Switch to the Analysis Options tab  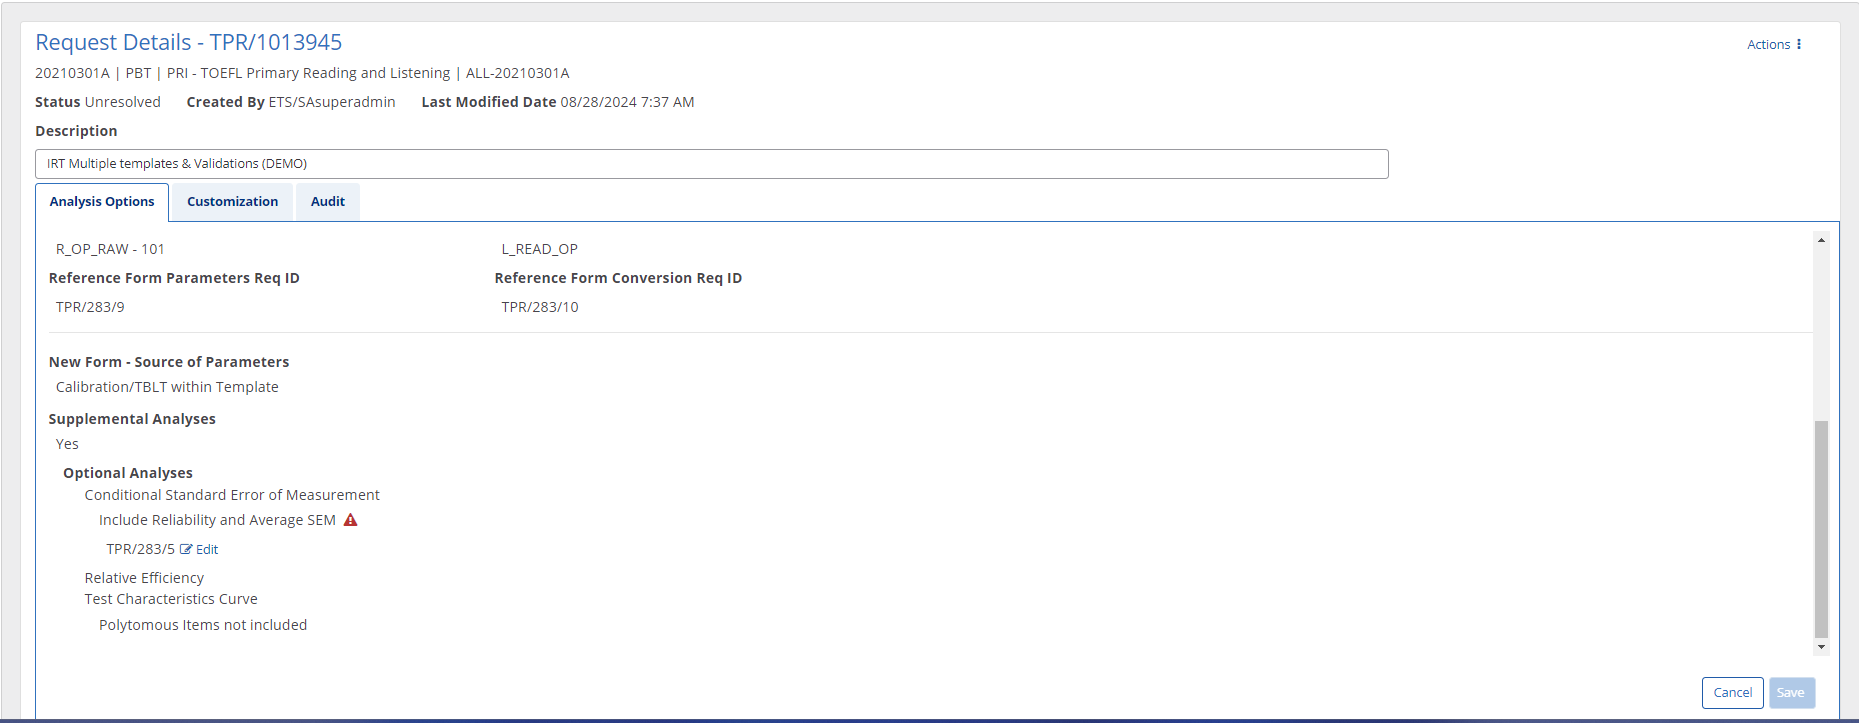coord(102,202)
